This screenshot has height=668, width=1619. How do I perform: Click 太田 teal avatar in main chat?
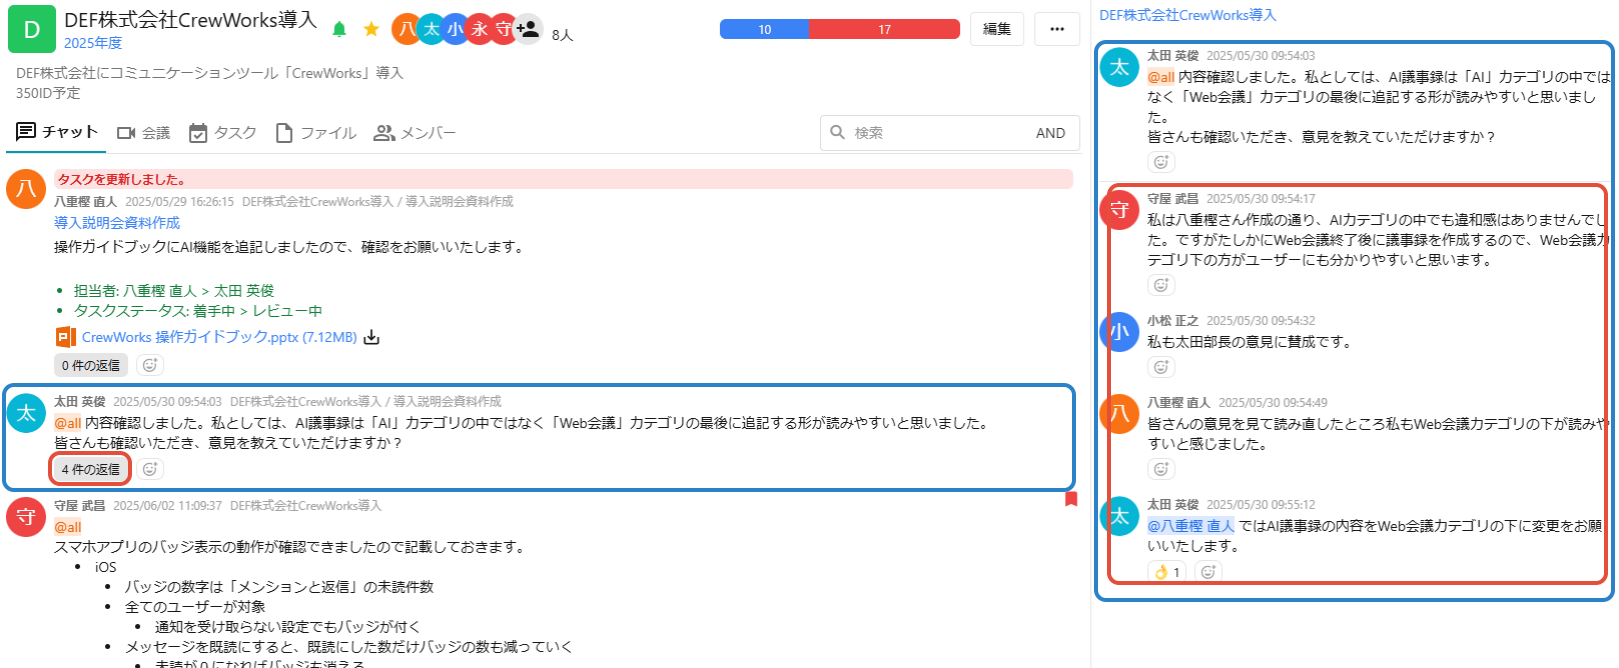[26, 413]
